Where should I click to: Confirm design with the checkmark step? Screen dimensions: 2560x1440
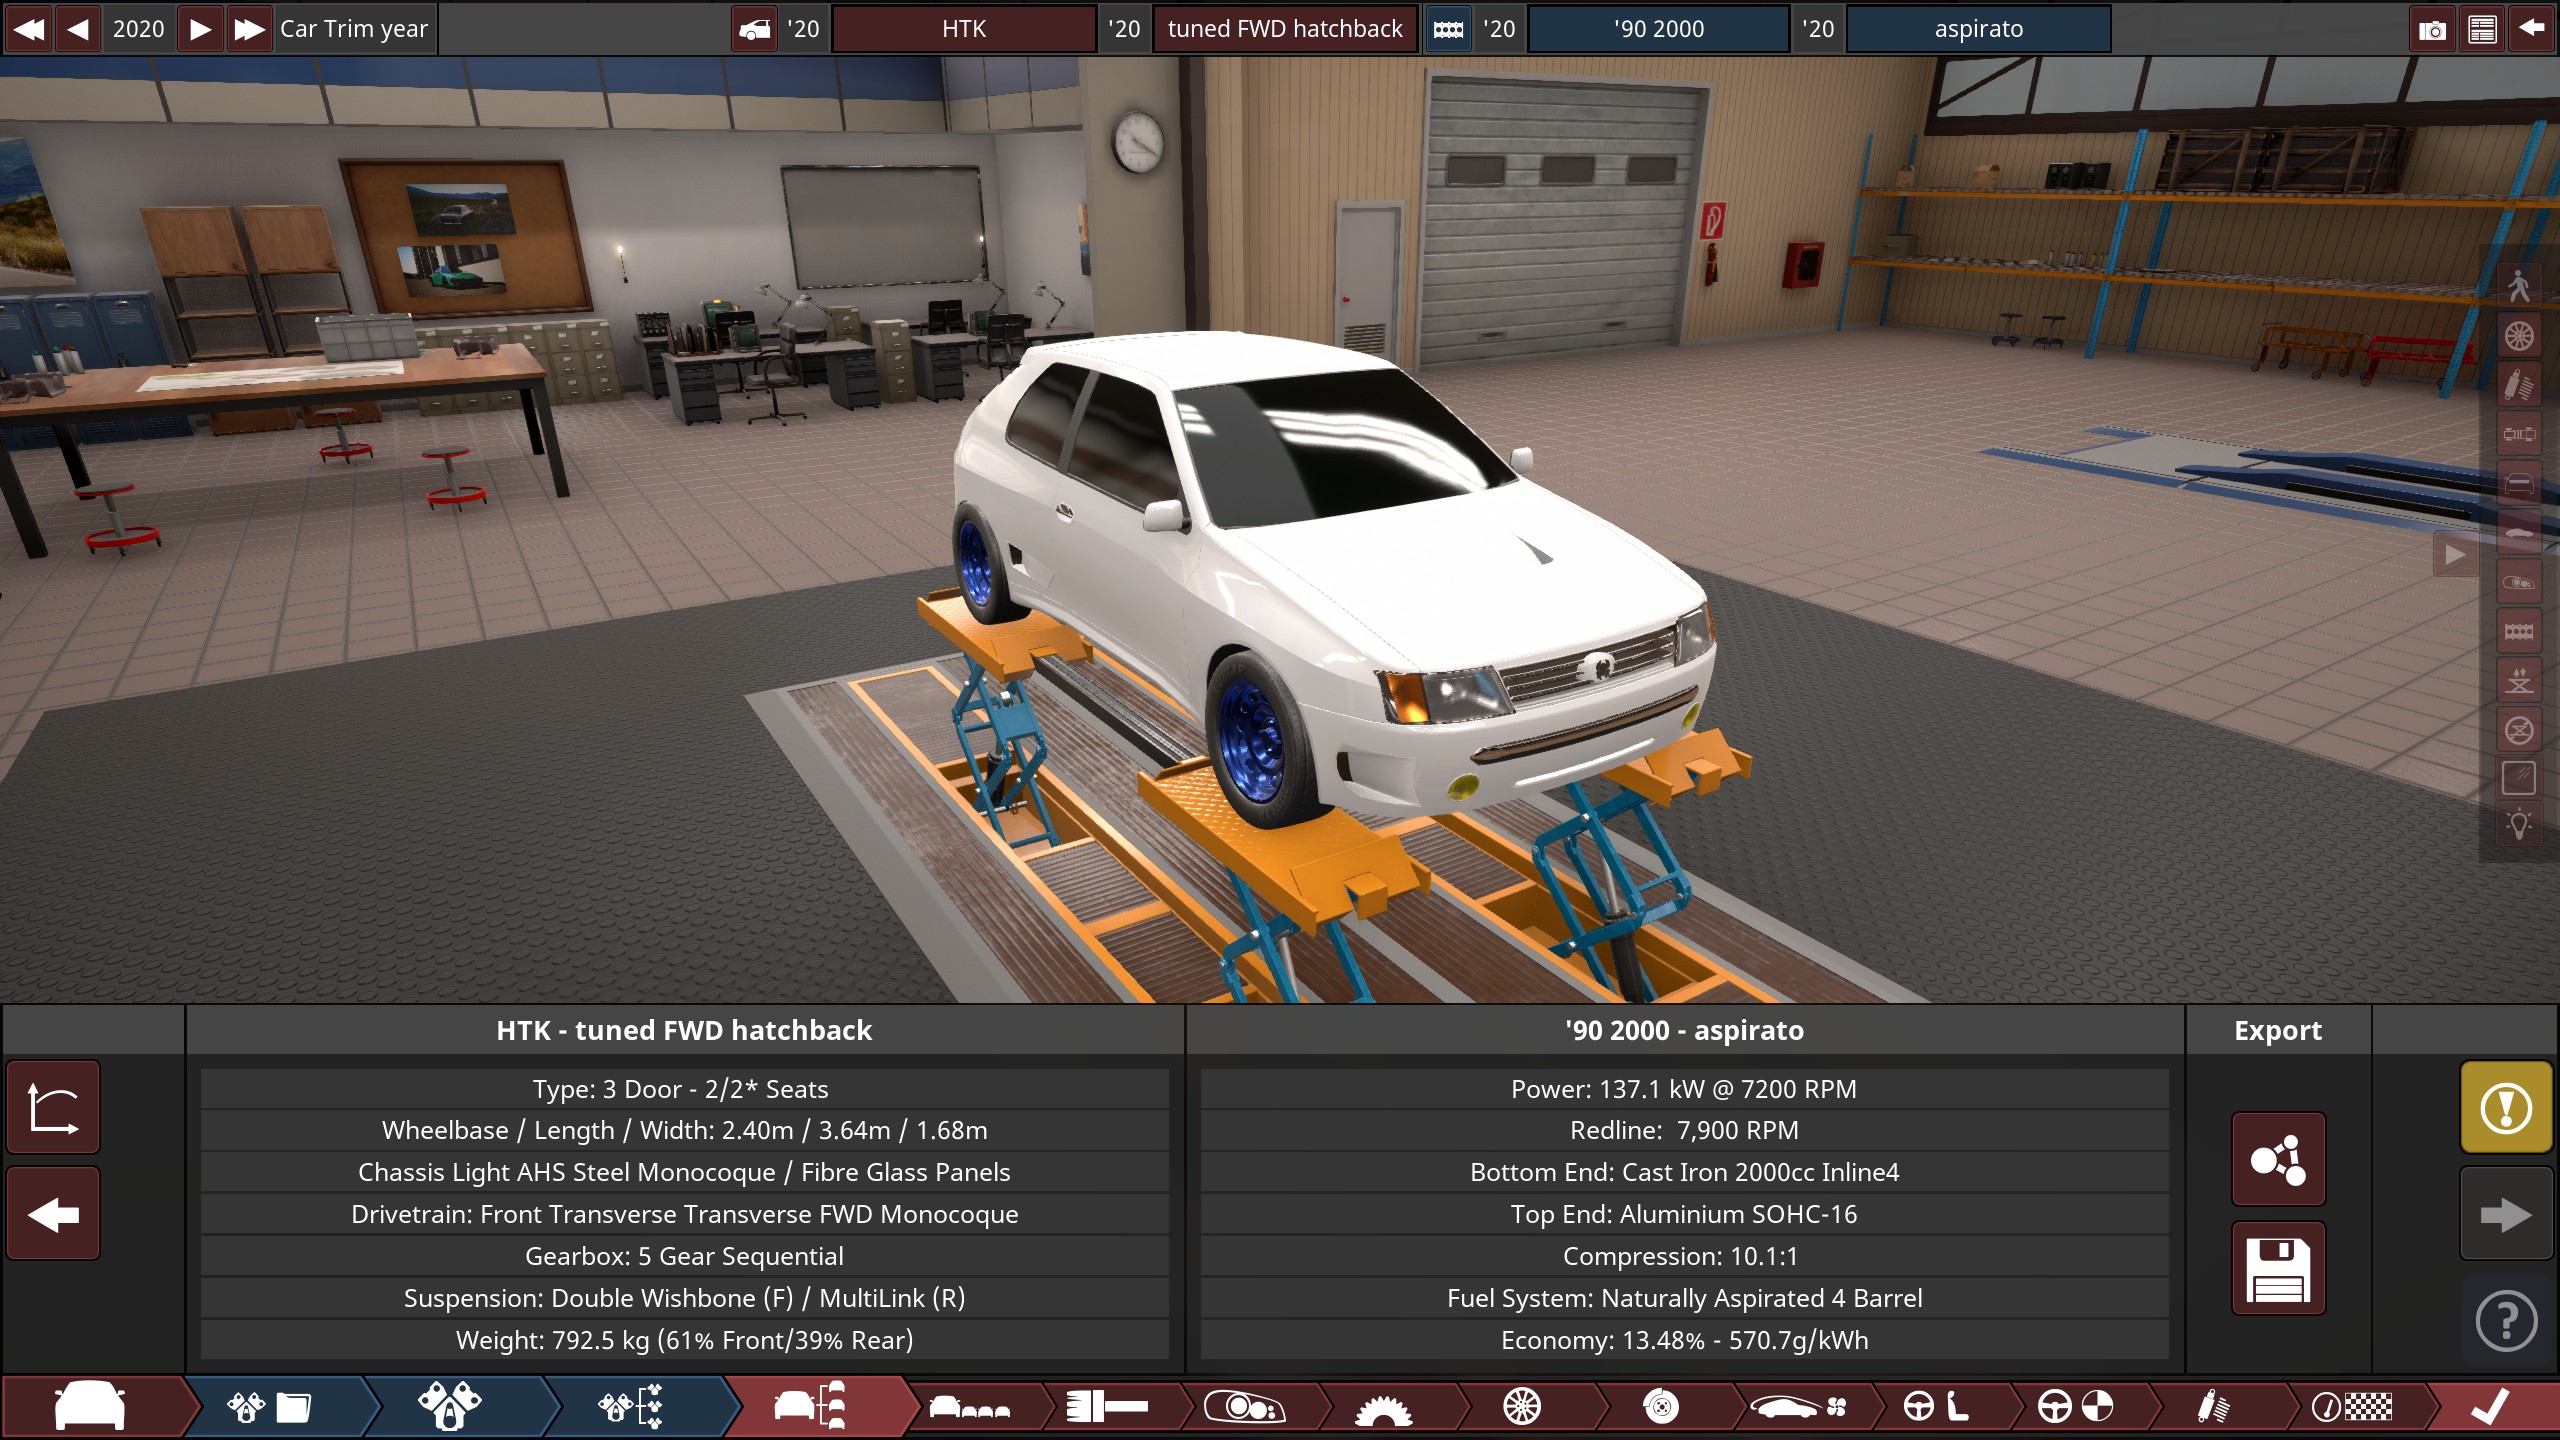[2490, 1407]
